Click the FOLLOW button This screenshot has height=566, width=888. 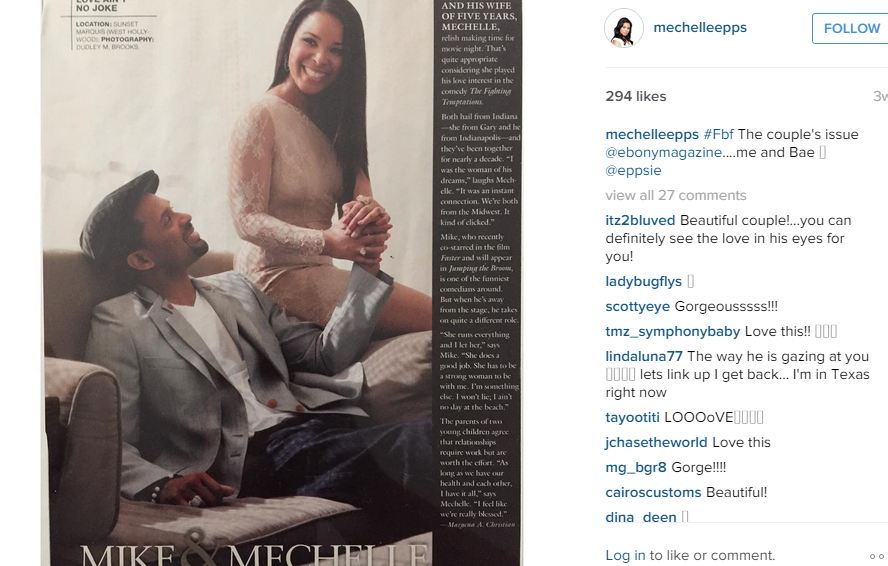[x=851, y=28]
